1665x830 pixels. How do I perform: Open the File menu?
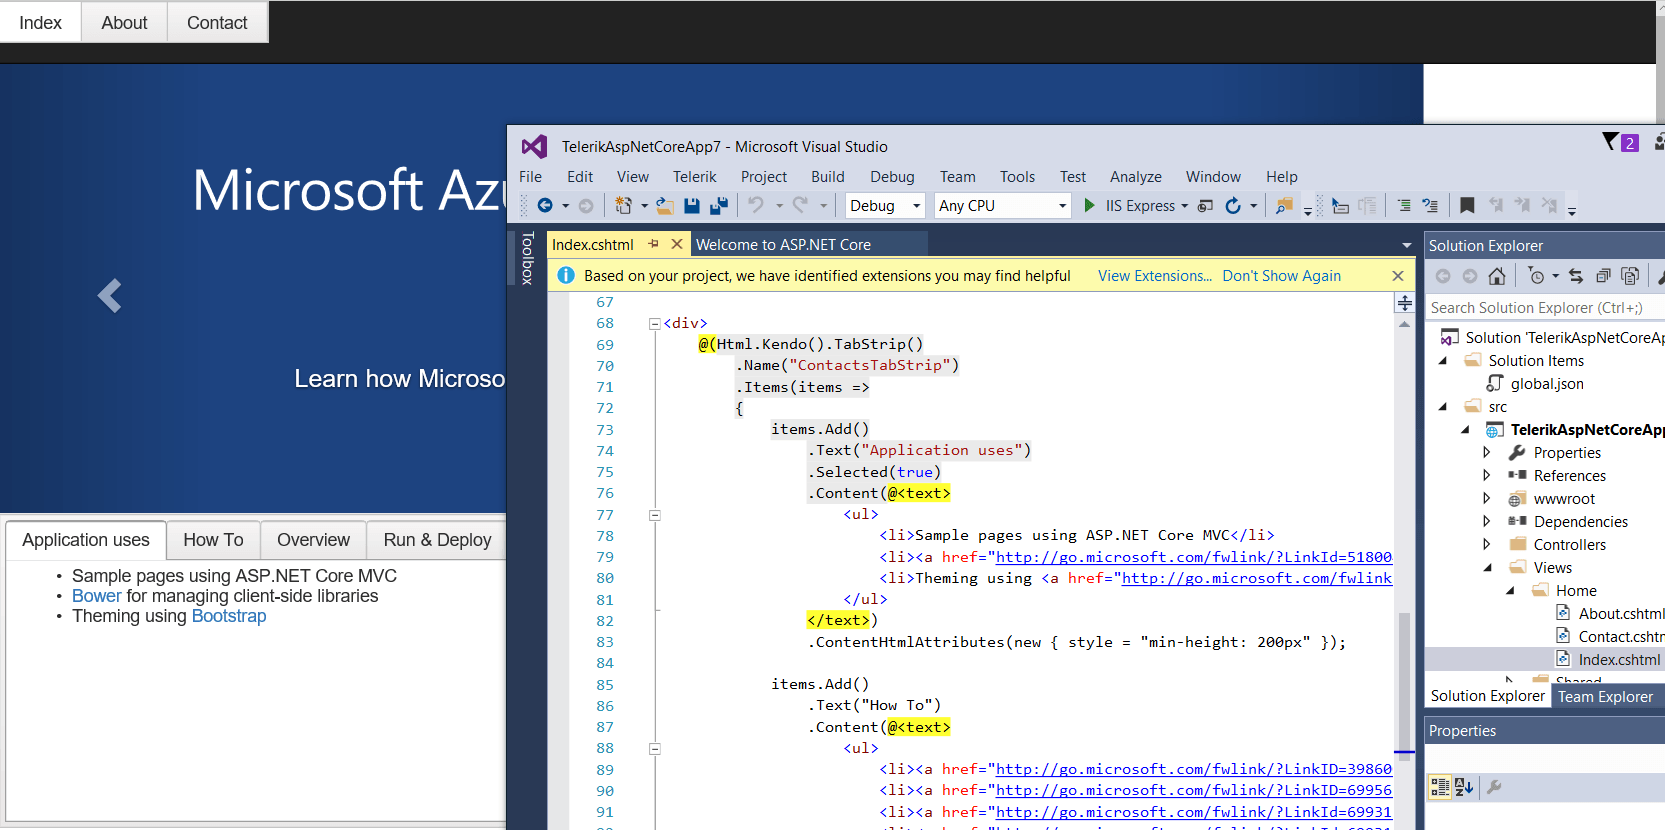tap(530, 177)
